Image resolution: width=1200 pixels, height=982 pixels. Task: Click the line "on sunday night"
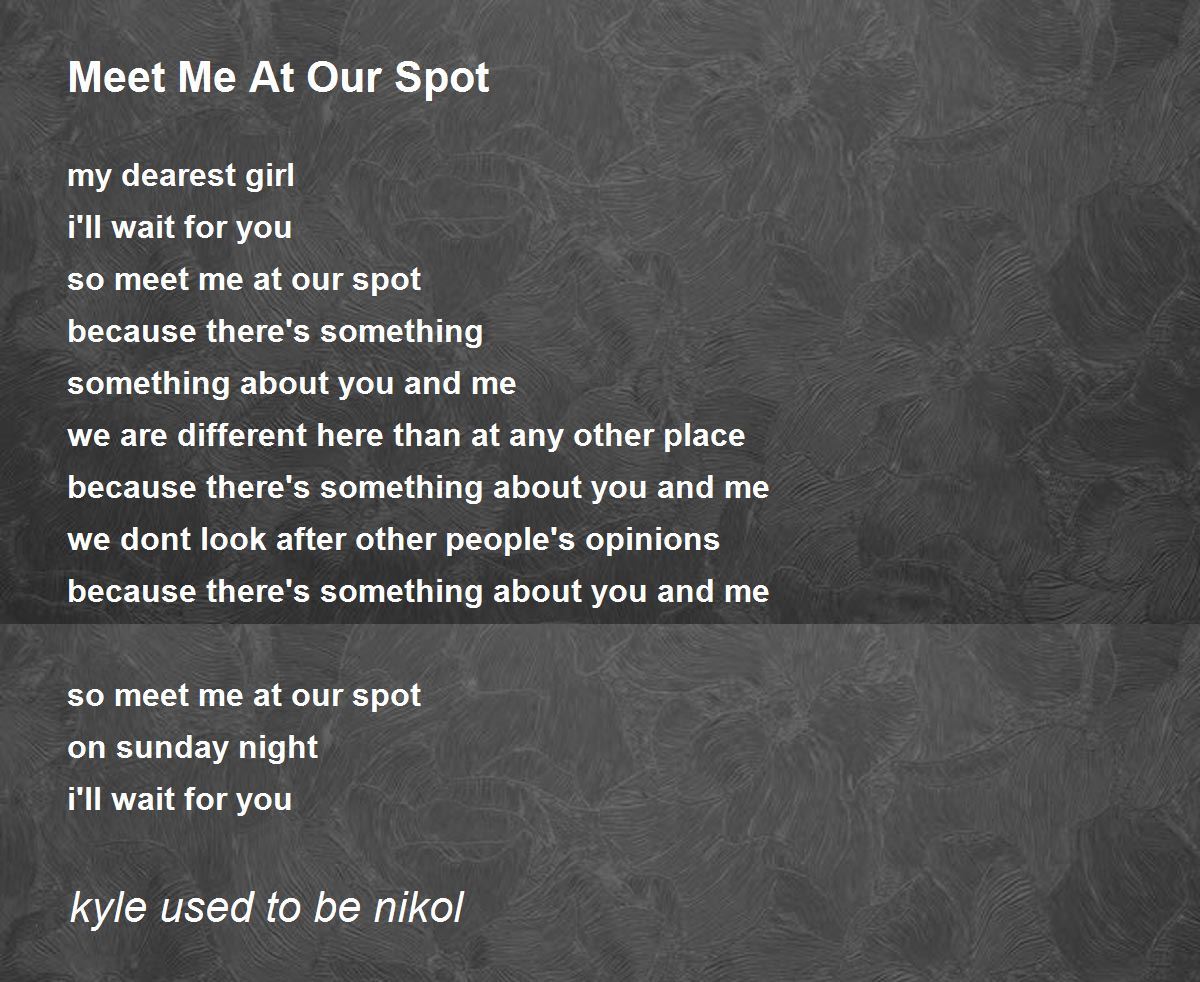pyautogui.click(x=193, y=748)
